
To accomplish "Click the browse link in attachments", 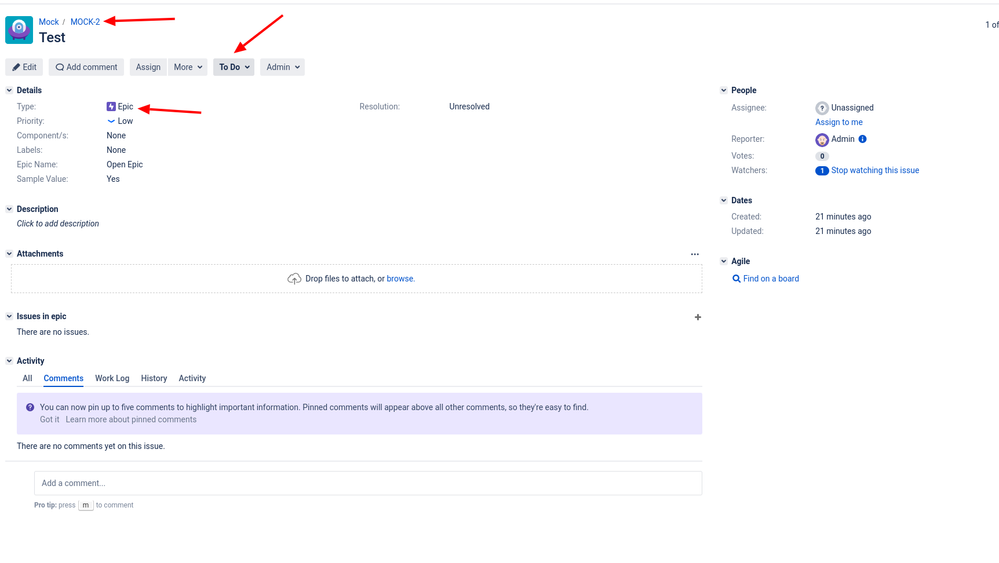I will tap(400, 279).
